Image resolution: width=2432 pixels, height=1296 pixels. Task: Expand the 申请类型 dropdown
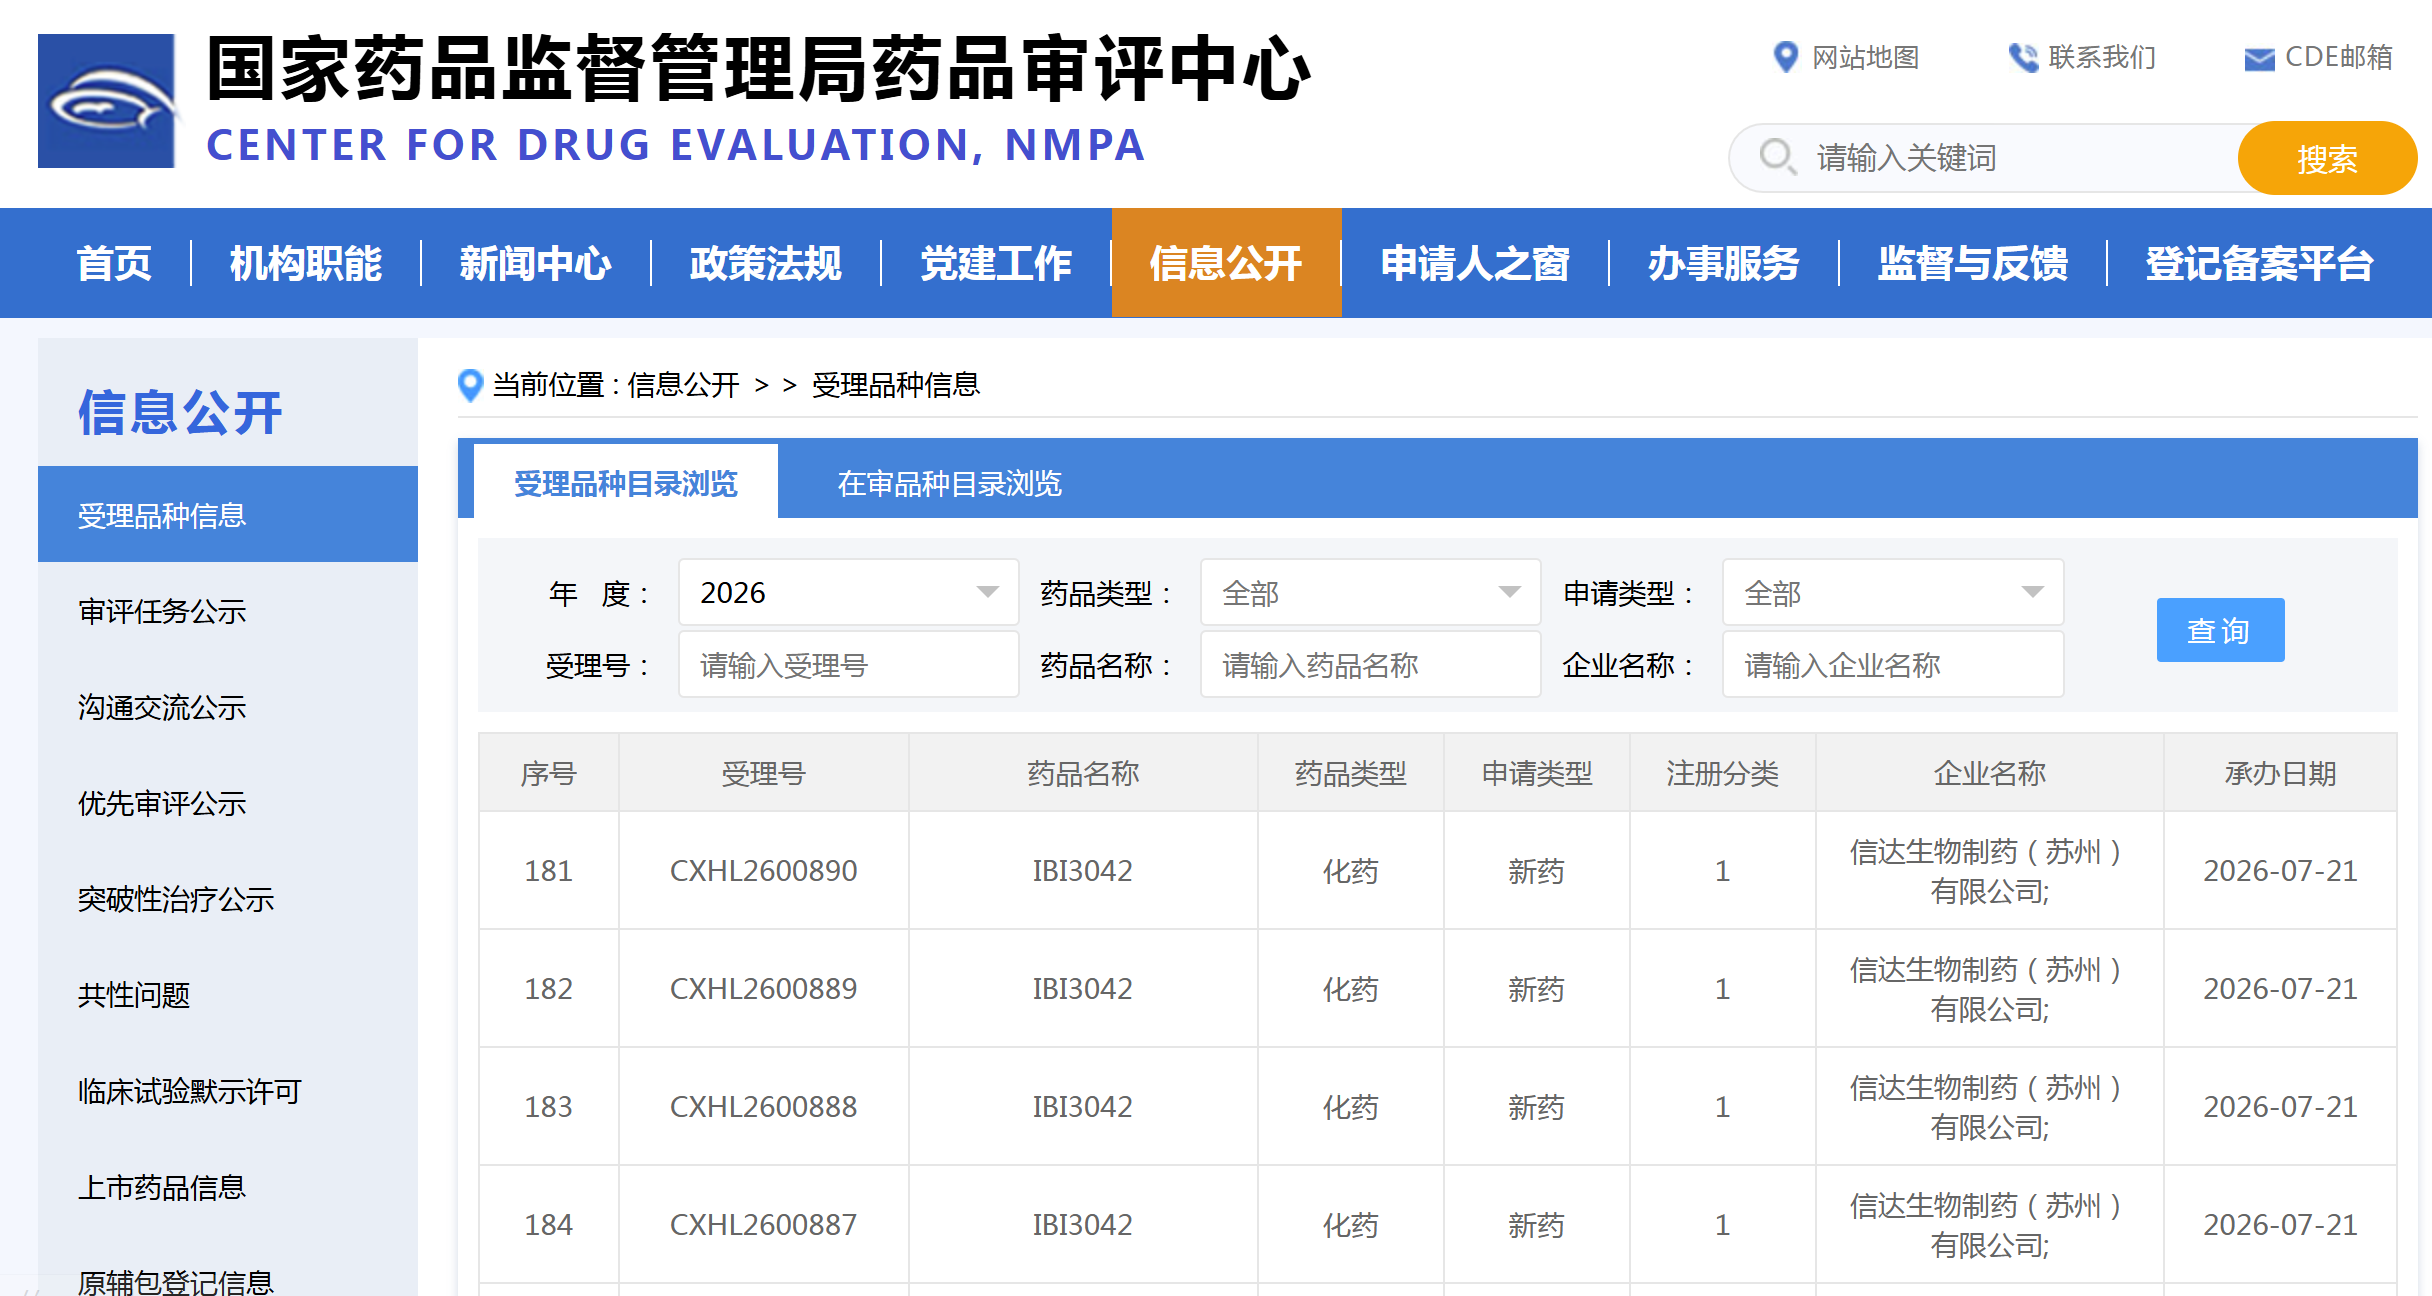click(1893, 592)
